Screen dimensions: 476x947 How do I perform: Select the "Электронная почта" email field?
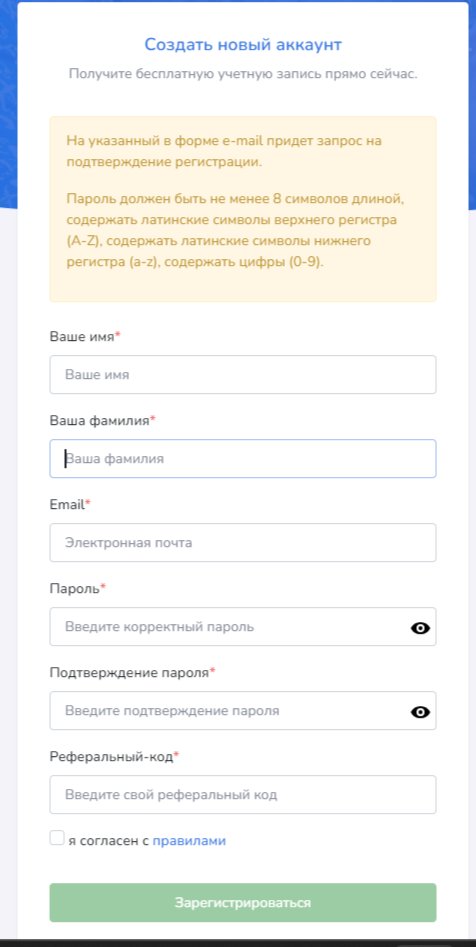(243, 542)
